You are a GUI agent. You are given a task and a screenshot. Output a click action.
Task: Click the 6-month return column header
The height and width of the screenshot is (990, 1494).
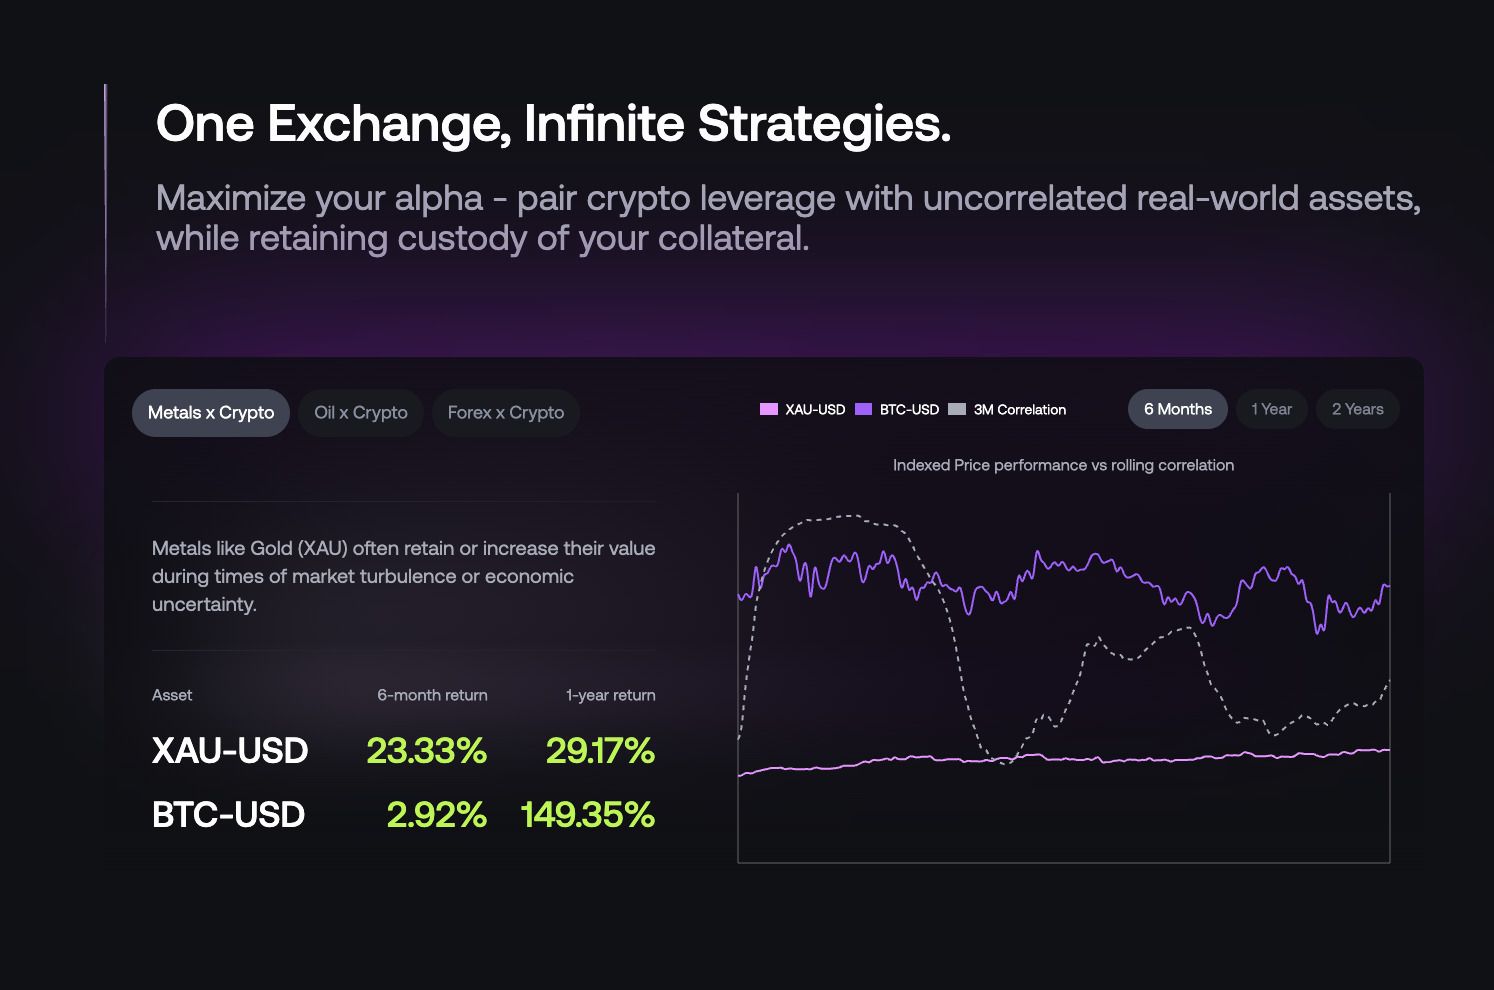(432, 695)
